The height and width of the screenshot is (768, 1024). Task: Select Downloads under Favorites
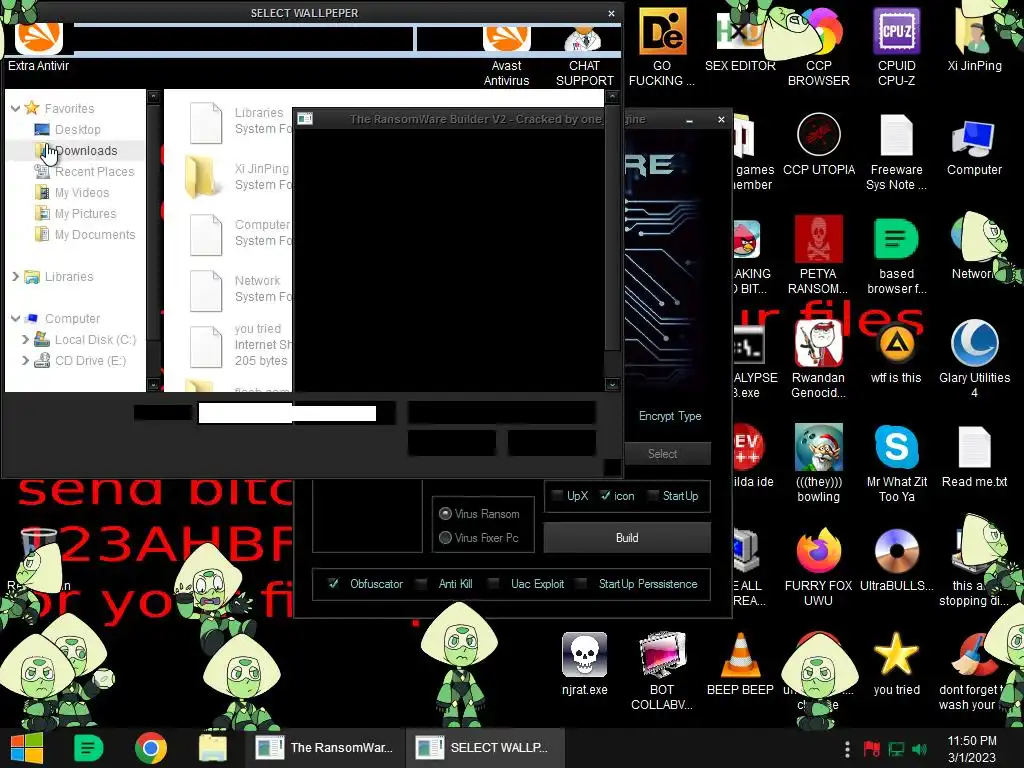click(x=86, y=150)
